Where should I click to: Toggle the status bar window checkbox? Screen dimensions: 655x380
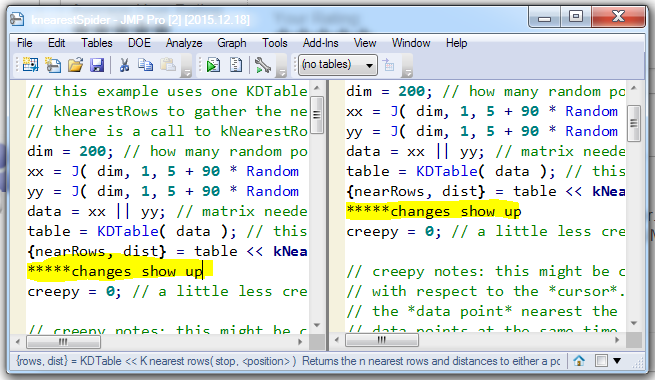pos(601,360)
